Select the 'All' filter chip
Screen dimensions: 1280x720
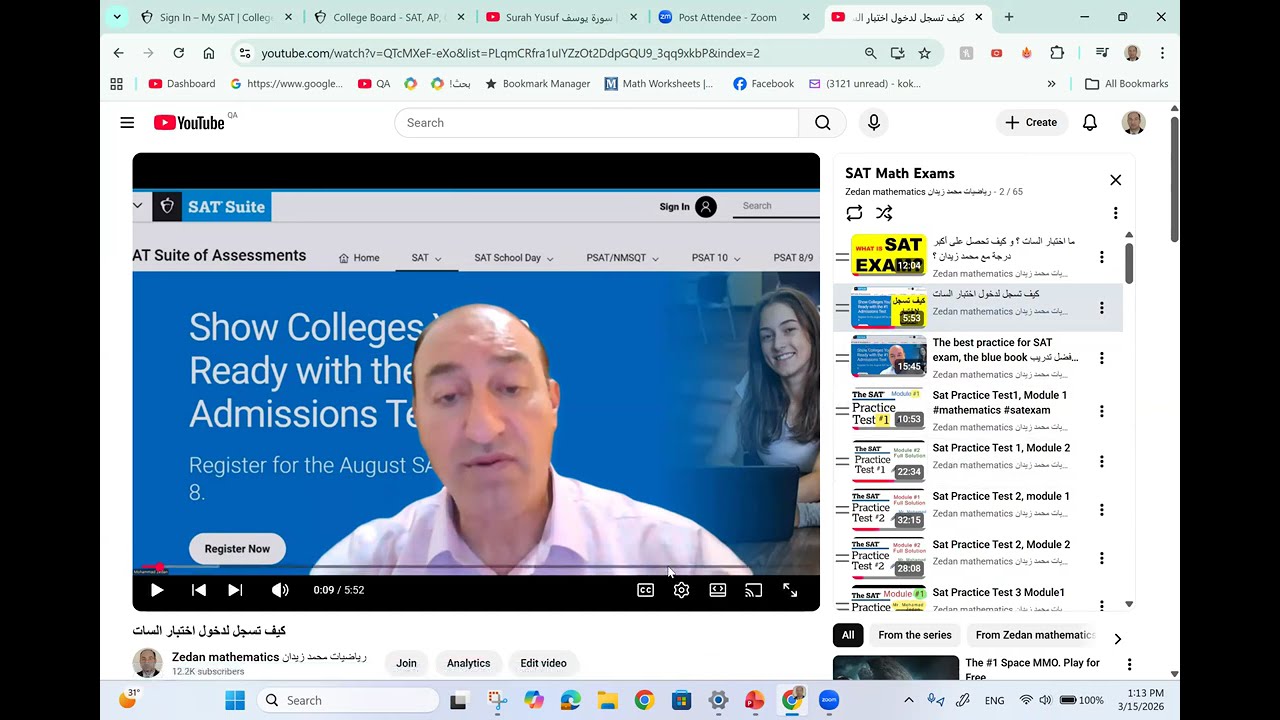(x=848, y=635)
